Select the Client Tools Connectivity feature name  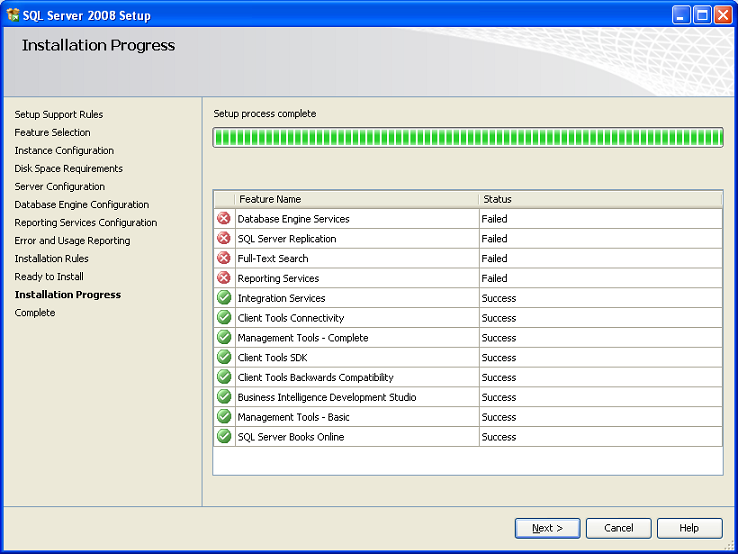291,318
